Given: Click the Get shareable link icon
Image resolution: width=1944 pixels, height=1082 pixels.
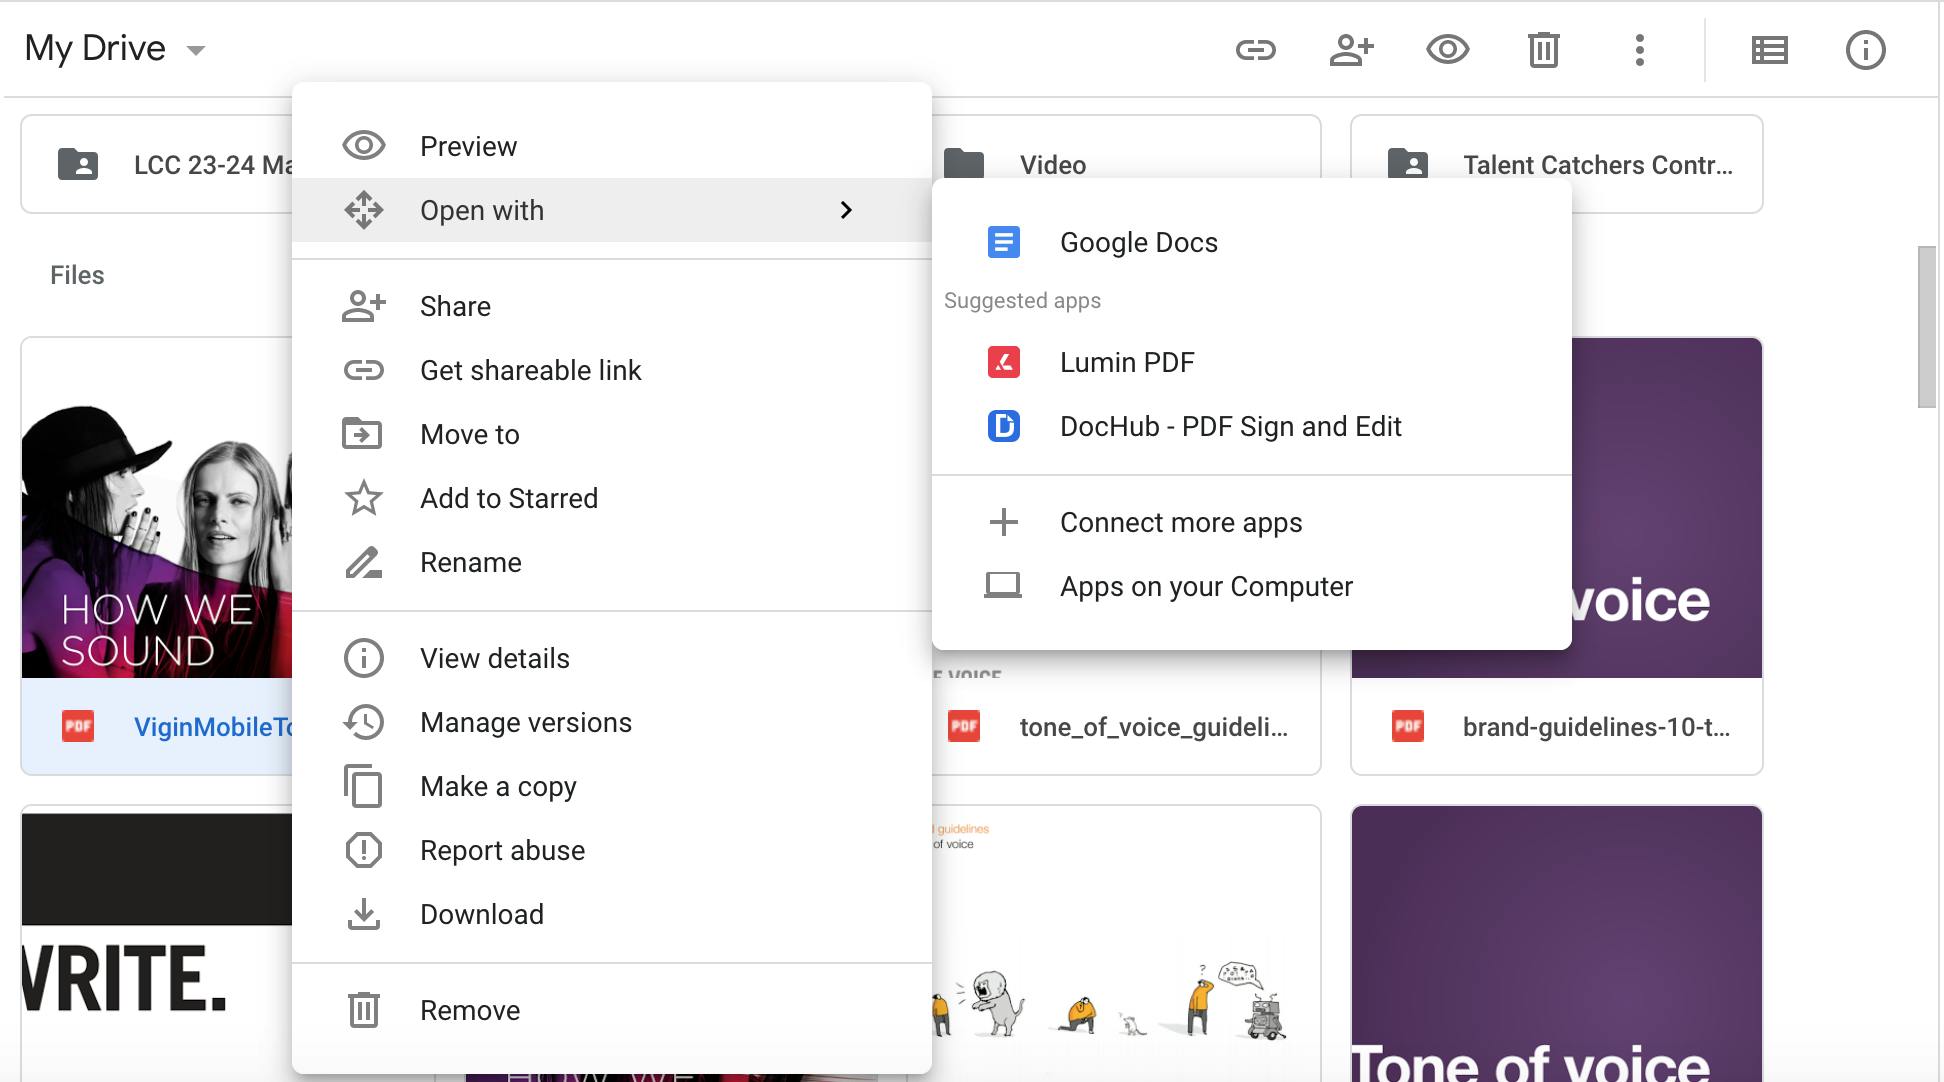Looking at the screenshot, I should pyautogui.click(x=364, y=369).
